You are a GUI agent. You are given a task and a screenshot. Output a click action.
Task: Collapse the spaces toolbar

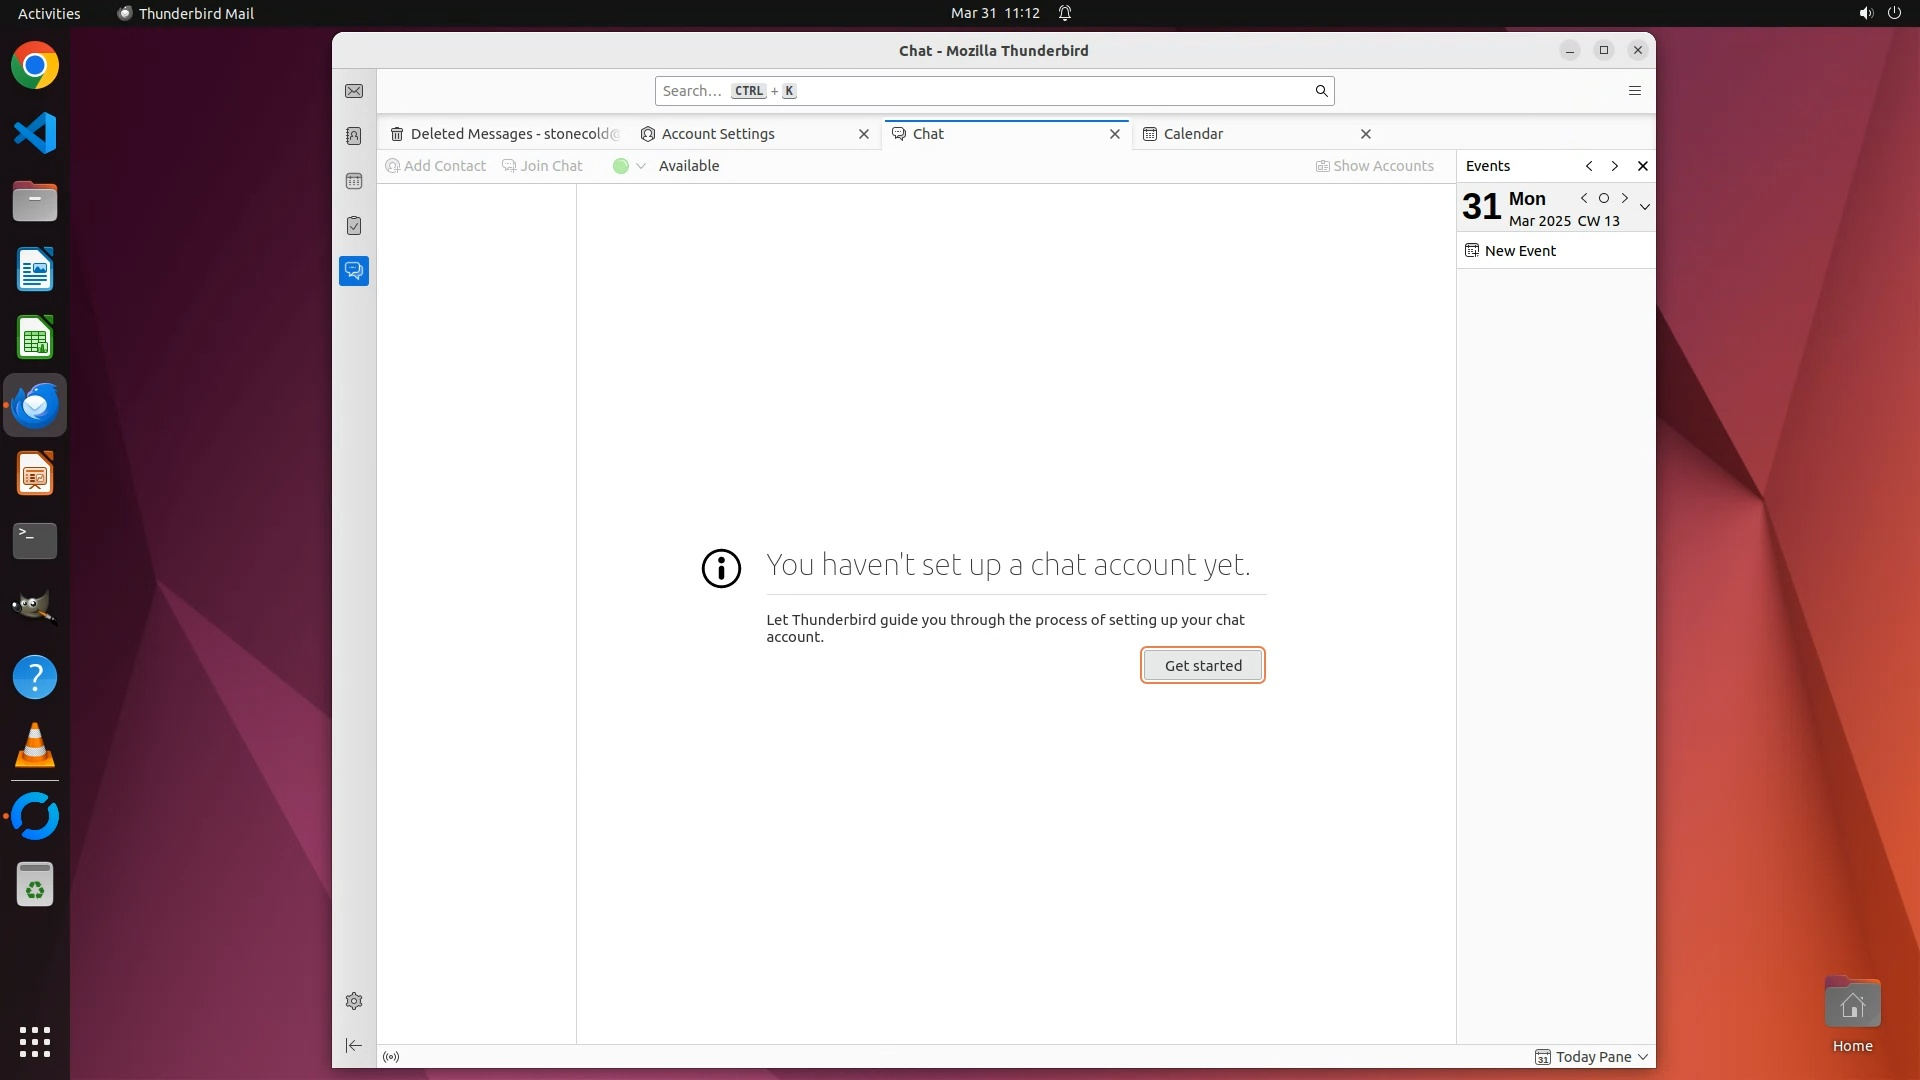click(x=354, y=1046)
